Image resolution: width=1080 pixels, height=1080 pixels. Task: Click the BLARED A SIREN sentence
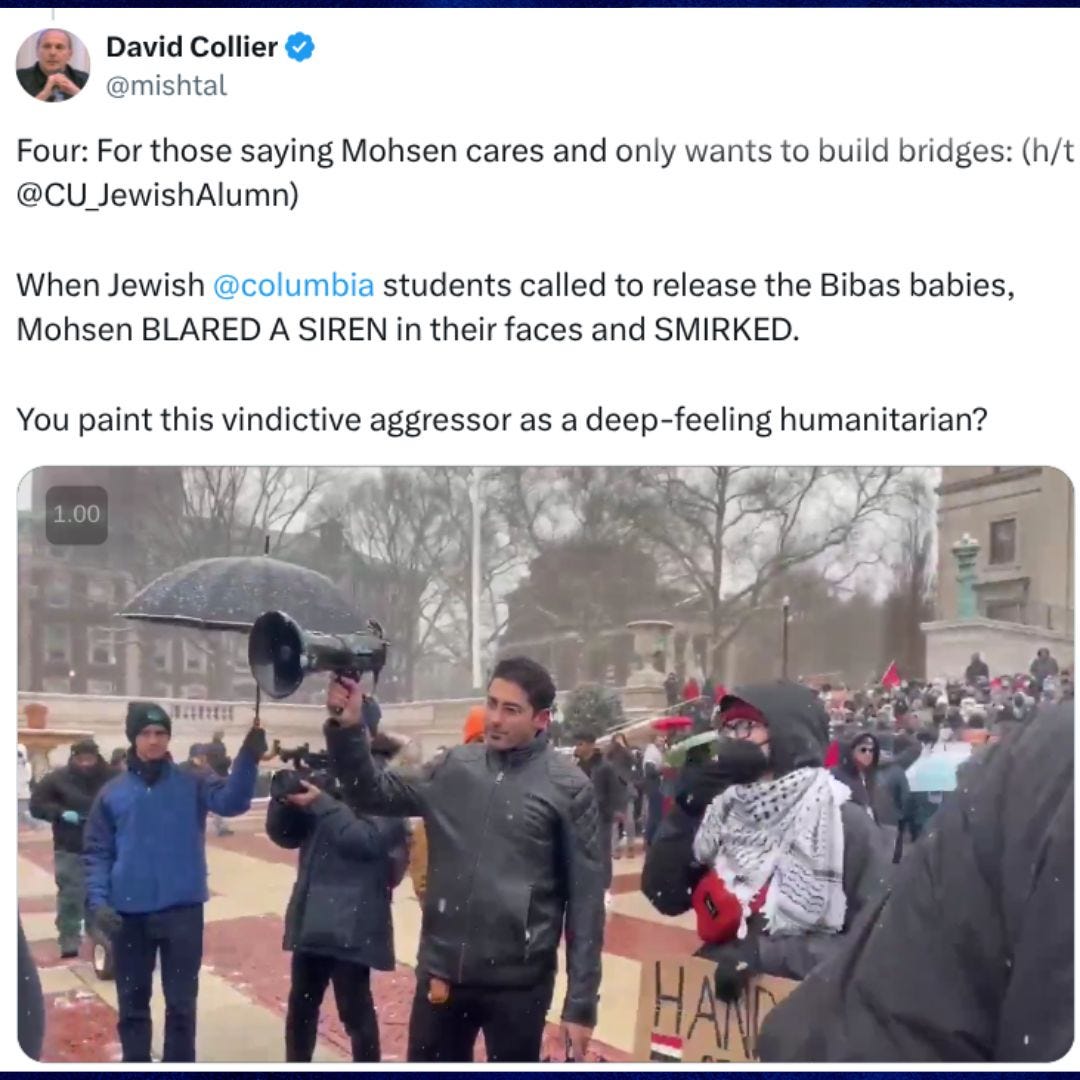(408, 329)
